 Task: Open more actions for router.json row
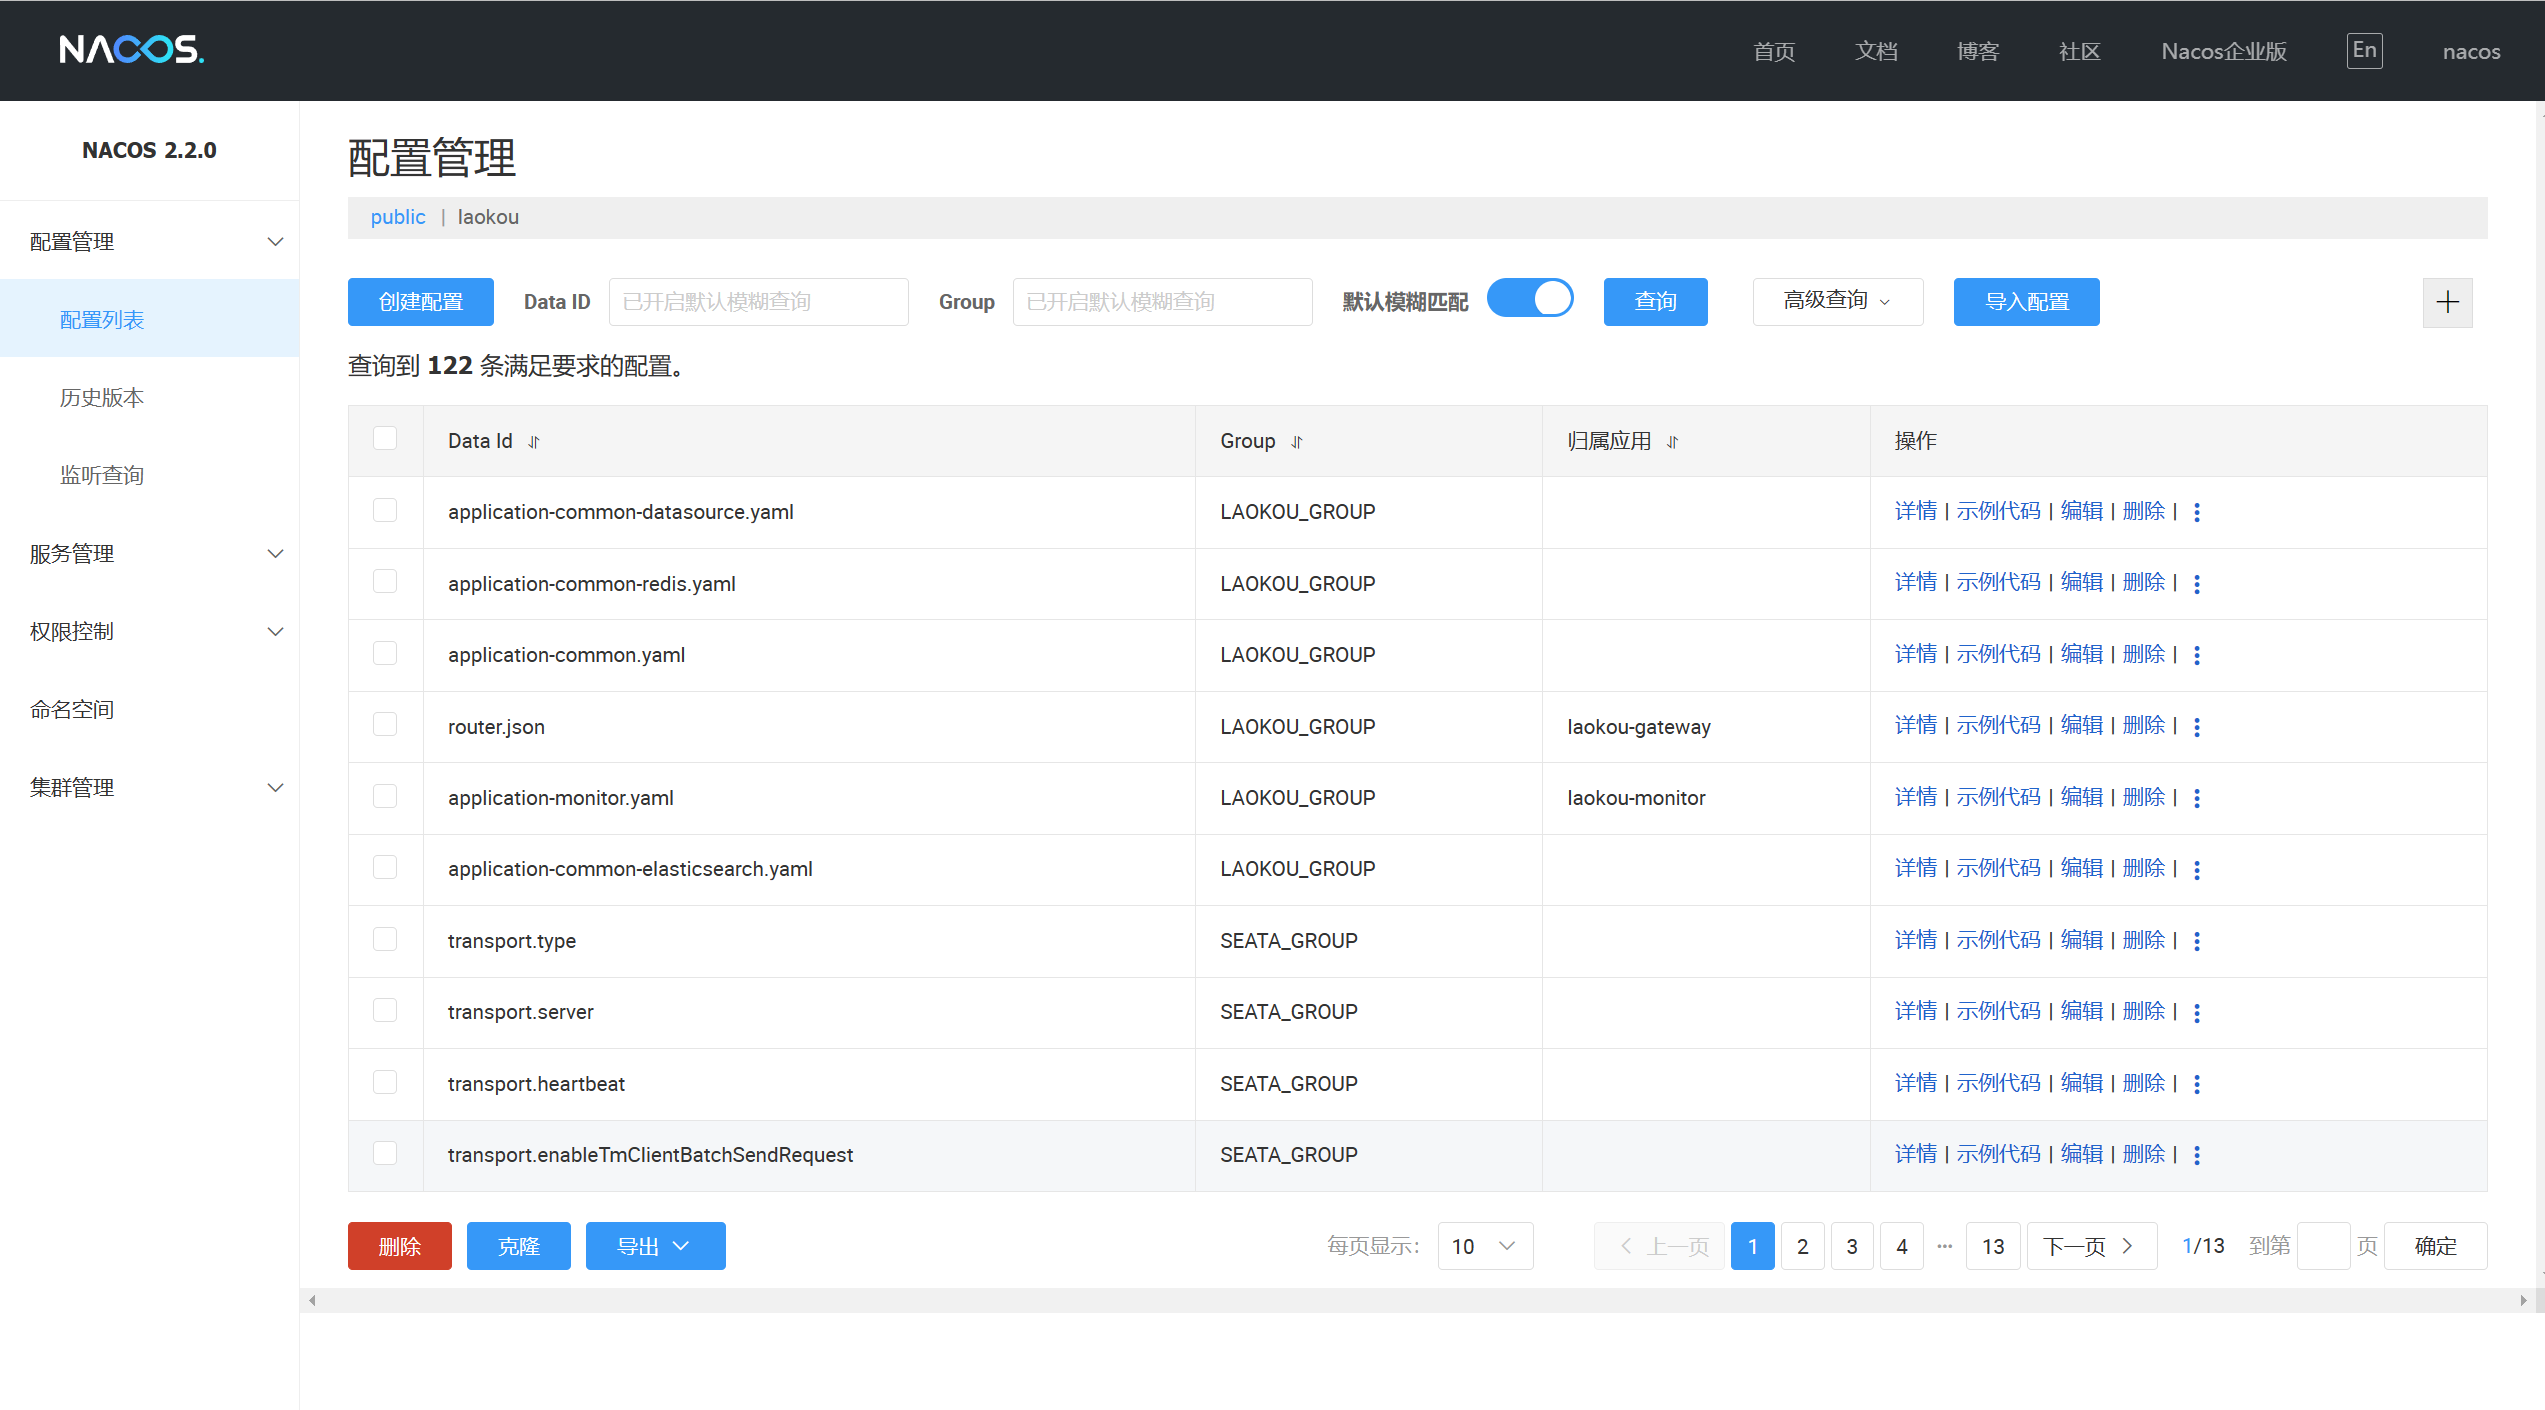coord(2197,727)
